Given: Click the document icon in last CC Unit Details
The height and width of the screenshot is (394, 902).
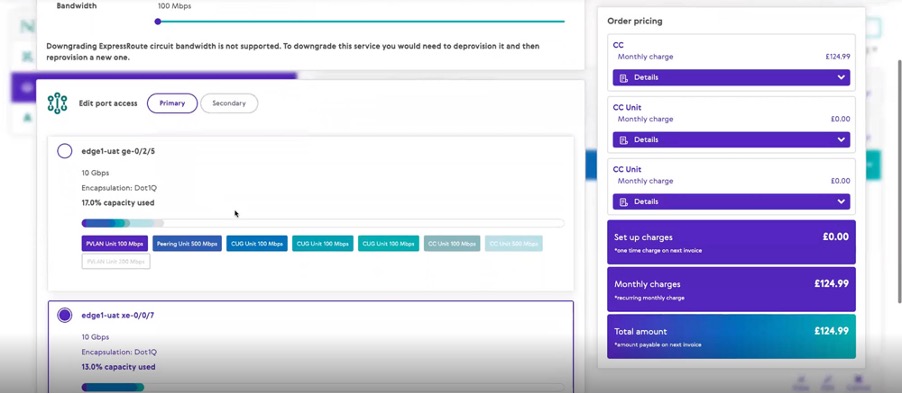Looking at the screenshot, I should pos(624,202).
